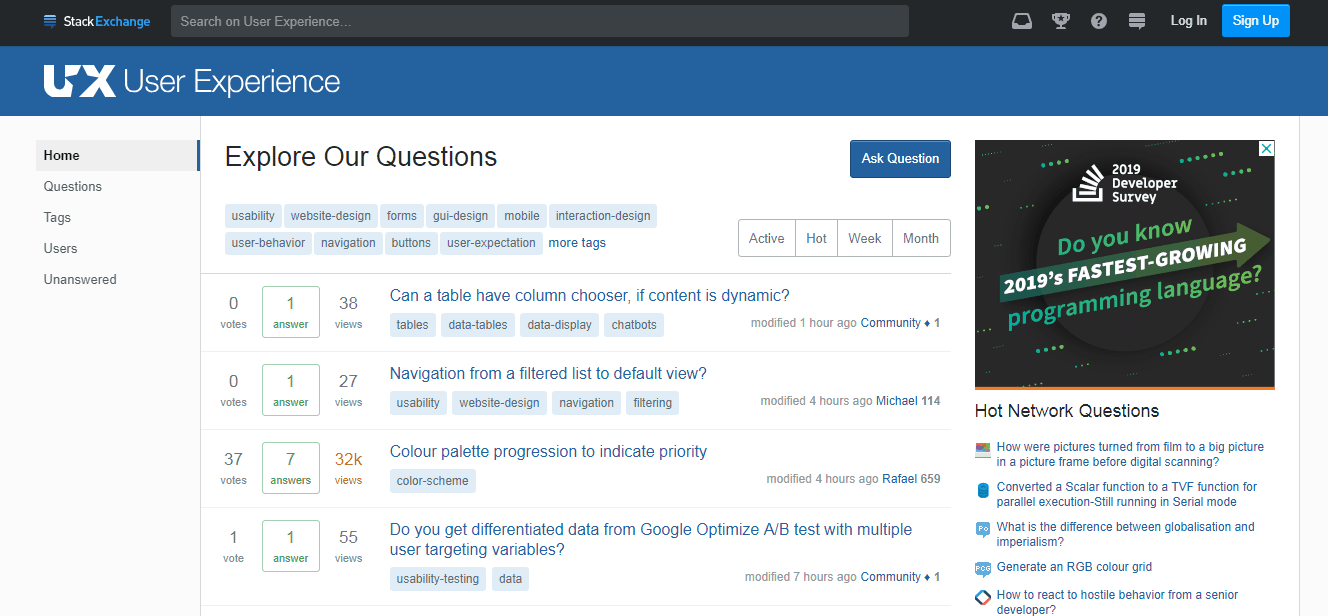Click the UX User Experience logo

pyautogui.click(x=192, y=81)
